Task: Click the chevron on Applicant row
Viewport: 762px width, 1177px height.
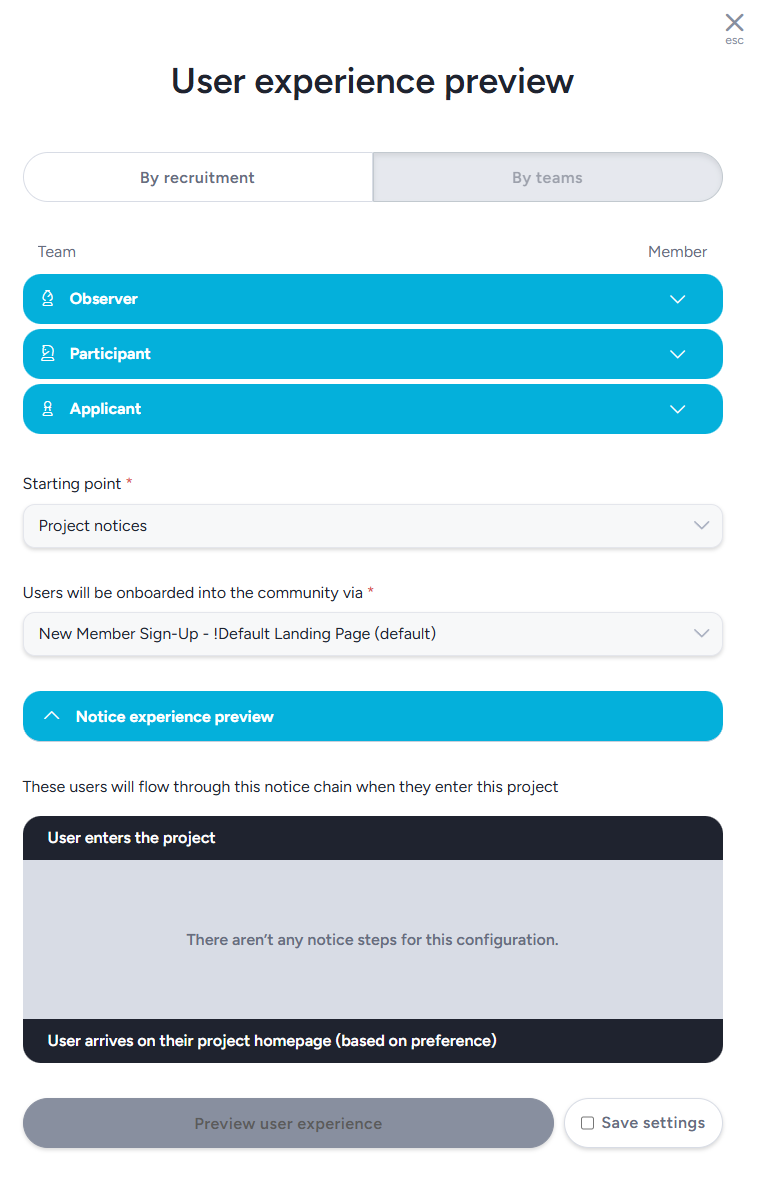Action: coord(678,409)
